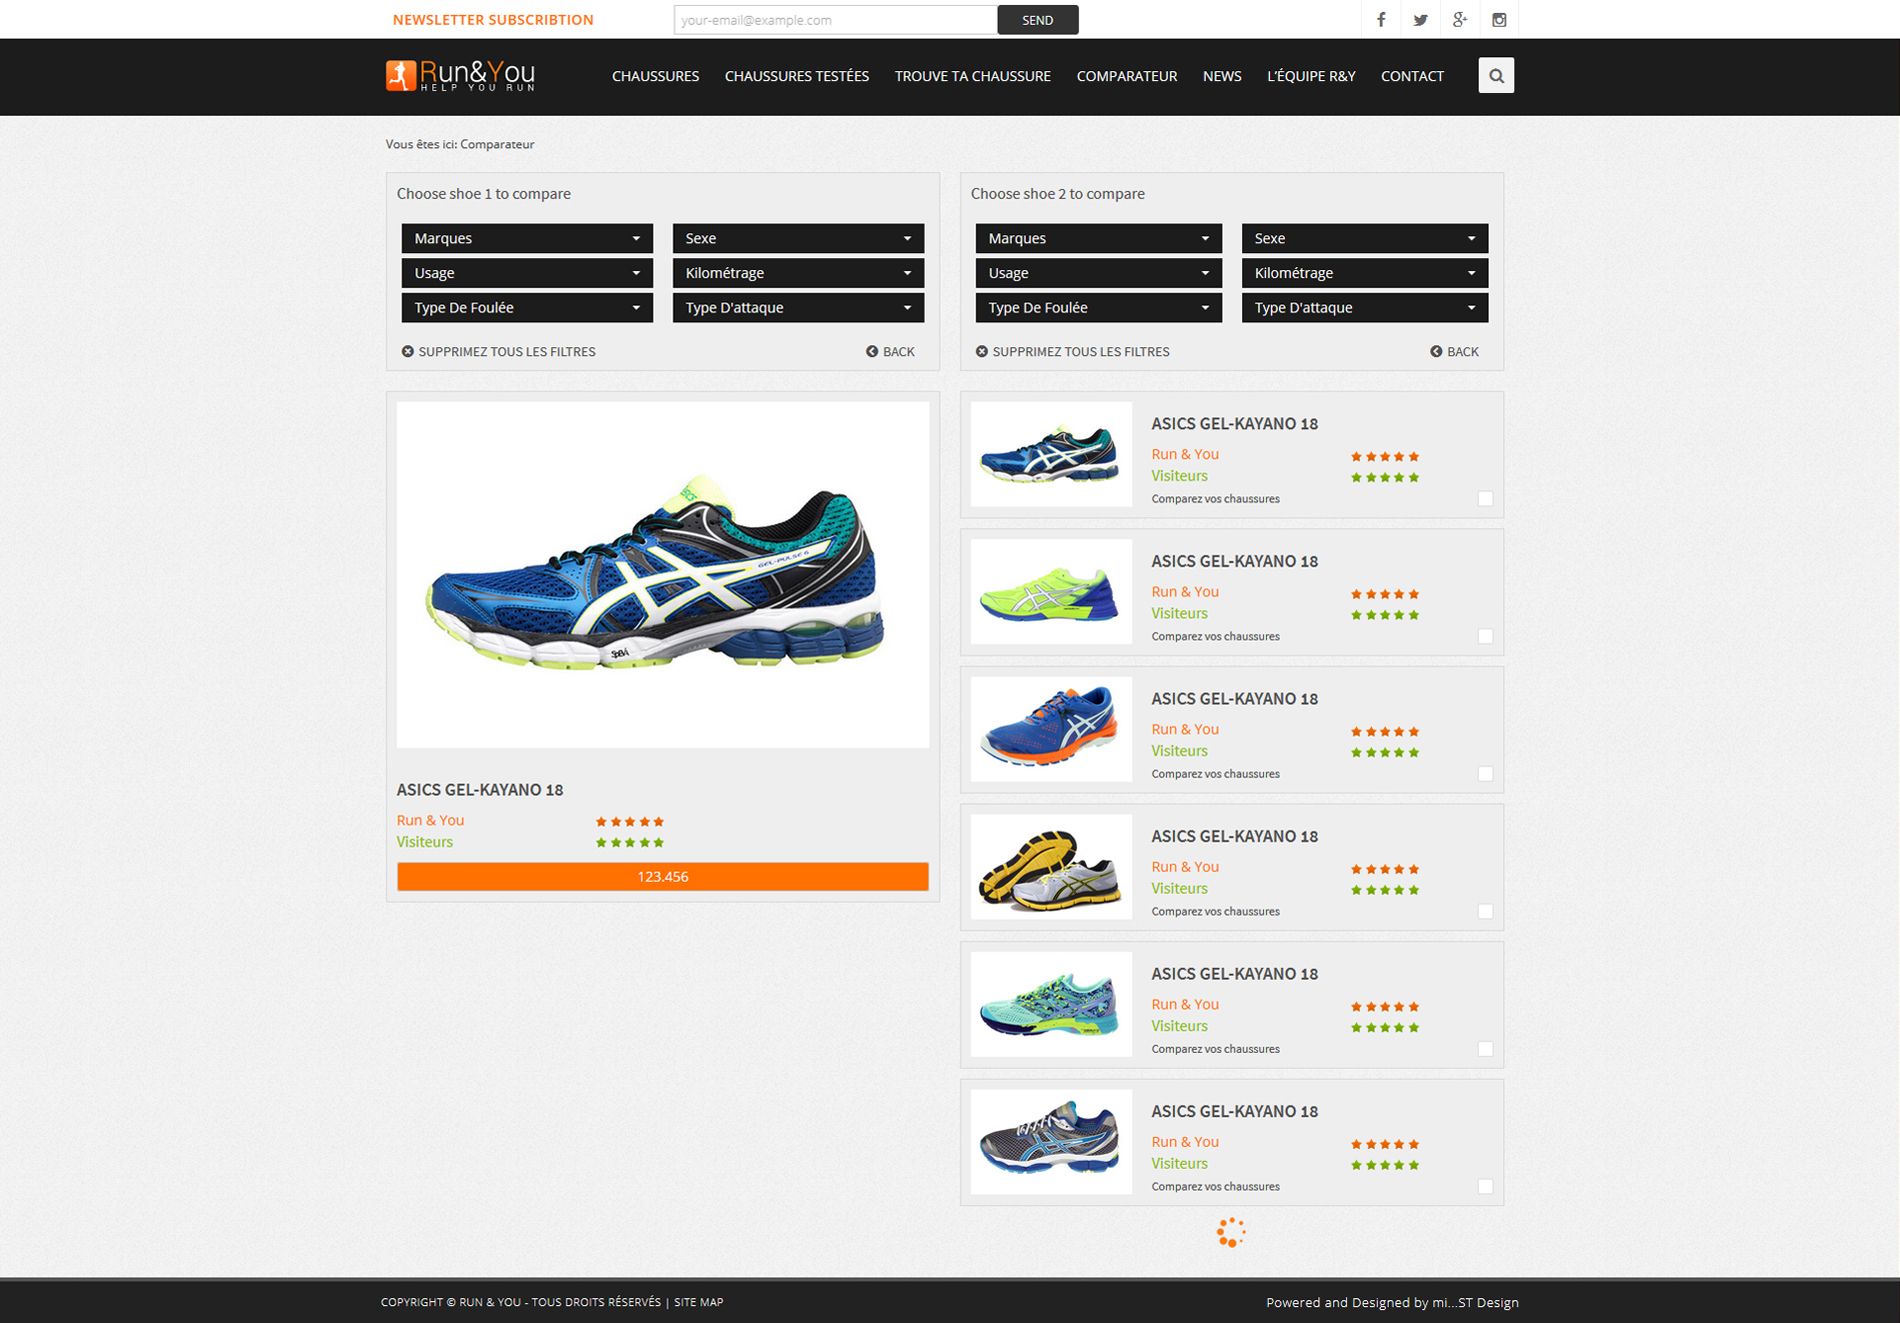Click the search magnifier icon

(x=1496, y=75)
